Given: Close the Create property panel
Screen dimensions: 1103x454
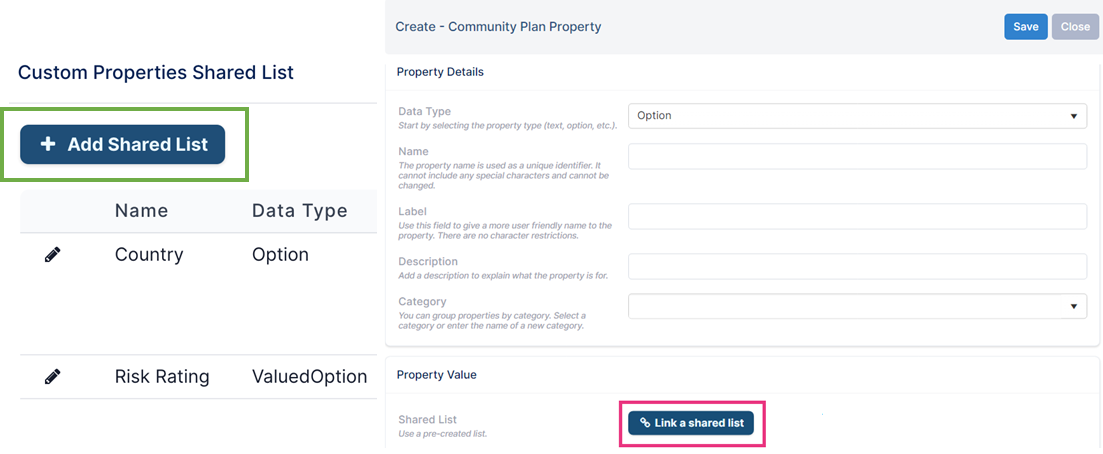Looking at the screenshot, I should click(x=1075, y=27).
